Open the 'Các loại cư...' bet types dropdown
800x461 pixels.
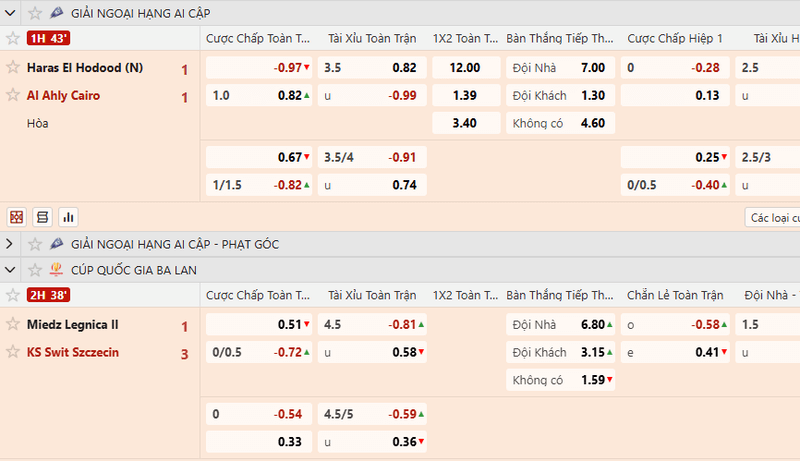click(773, 217)
